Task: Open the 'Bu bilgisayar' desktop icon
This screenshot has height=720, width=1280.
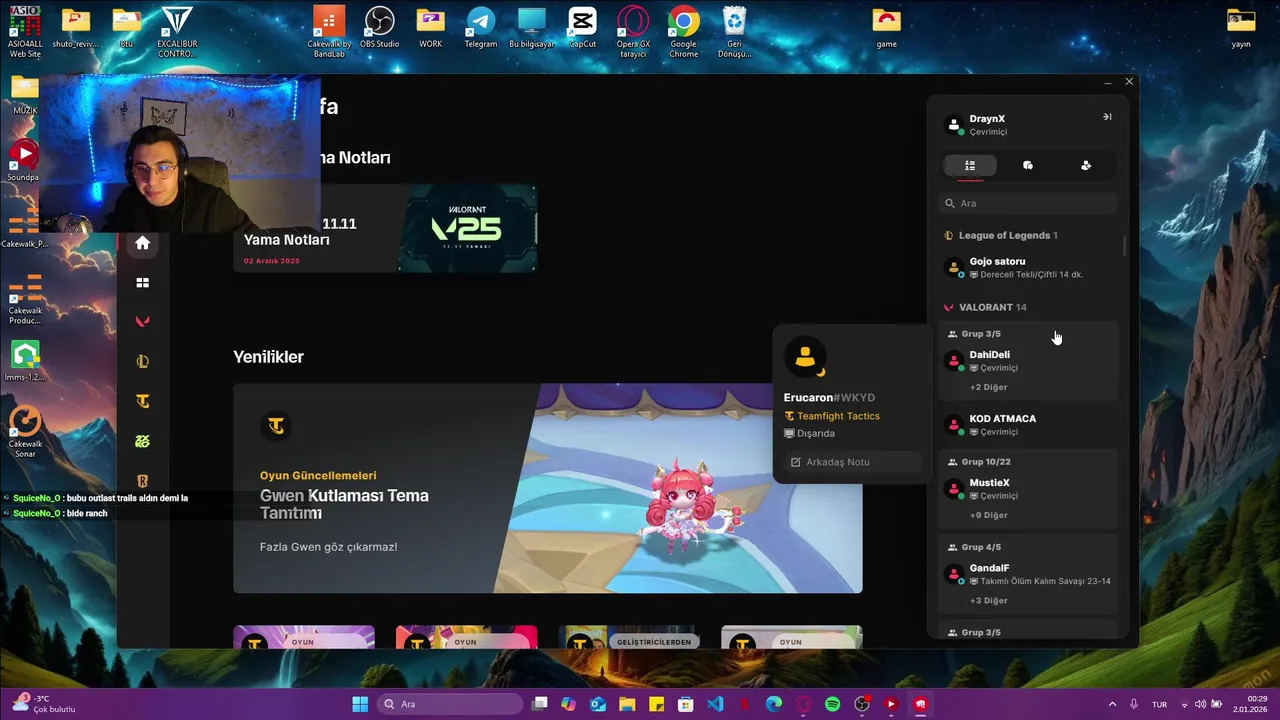Action: tap(532, 28)
